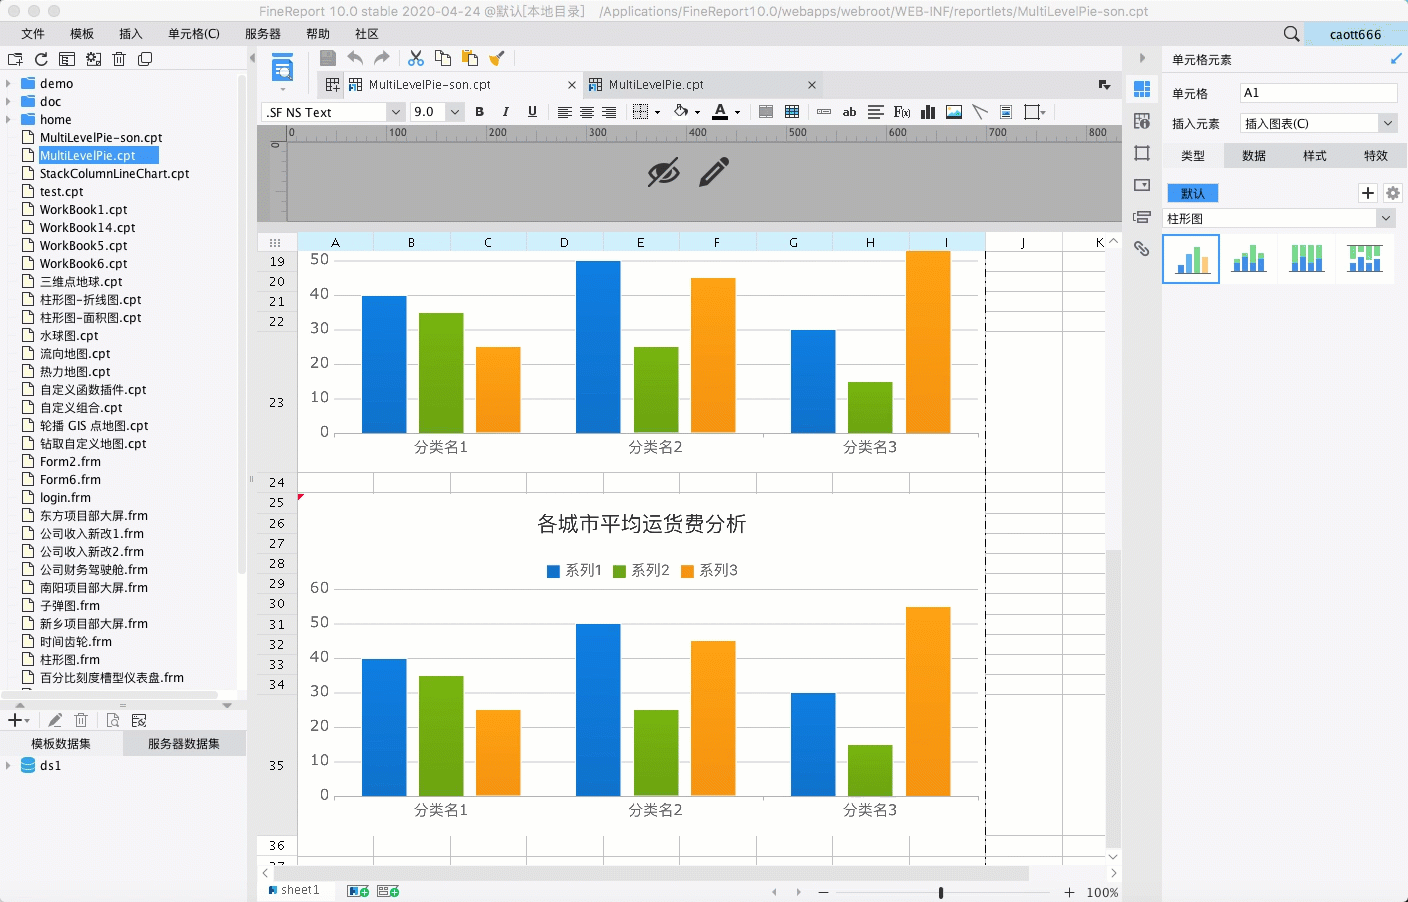1408x902 pixels.
Task: Expand the ds1 dataset node
Action: click(x=9, y=766)
